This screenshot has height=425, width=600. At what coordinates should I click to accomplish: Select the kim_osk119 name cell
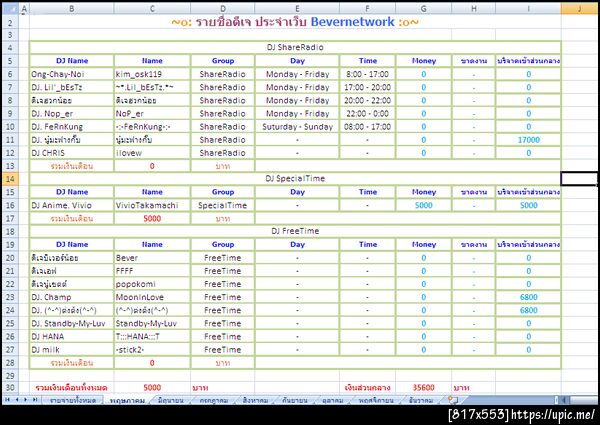(x=152, y=74)
